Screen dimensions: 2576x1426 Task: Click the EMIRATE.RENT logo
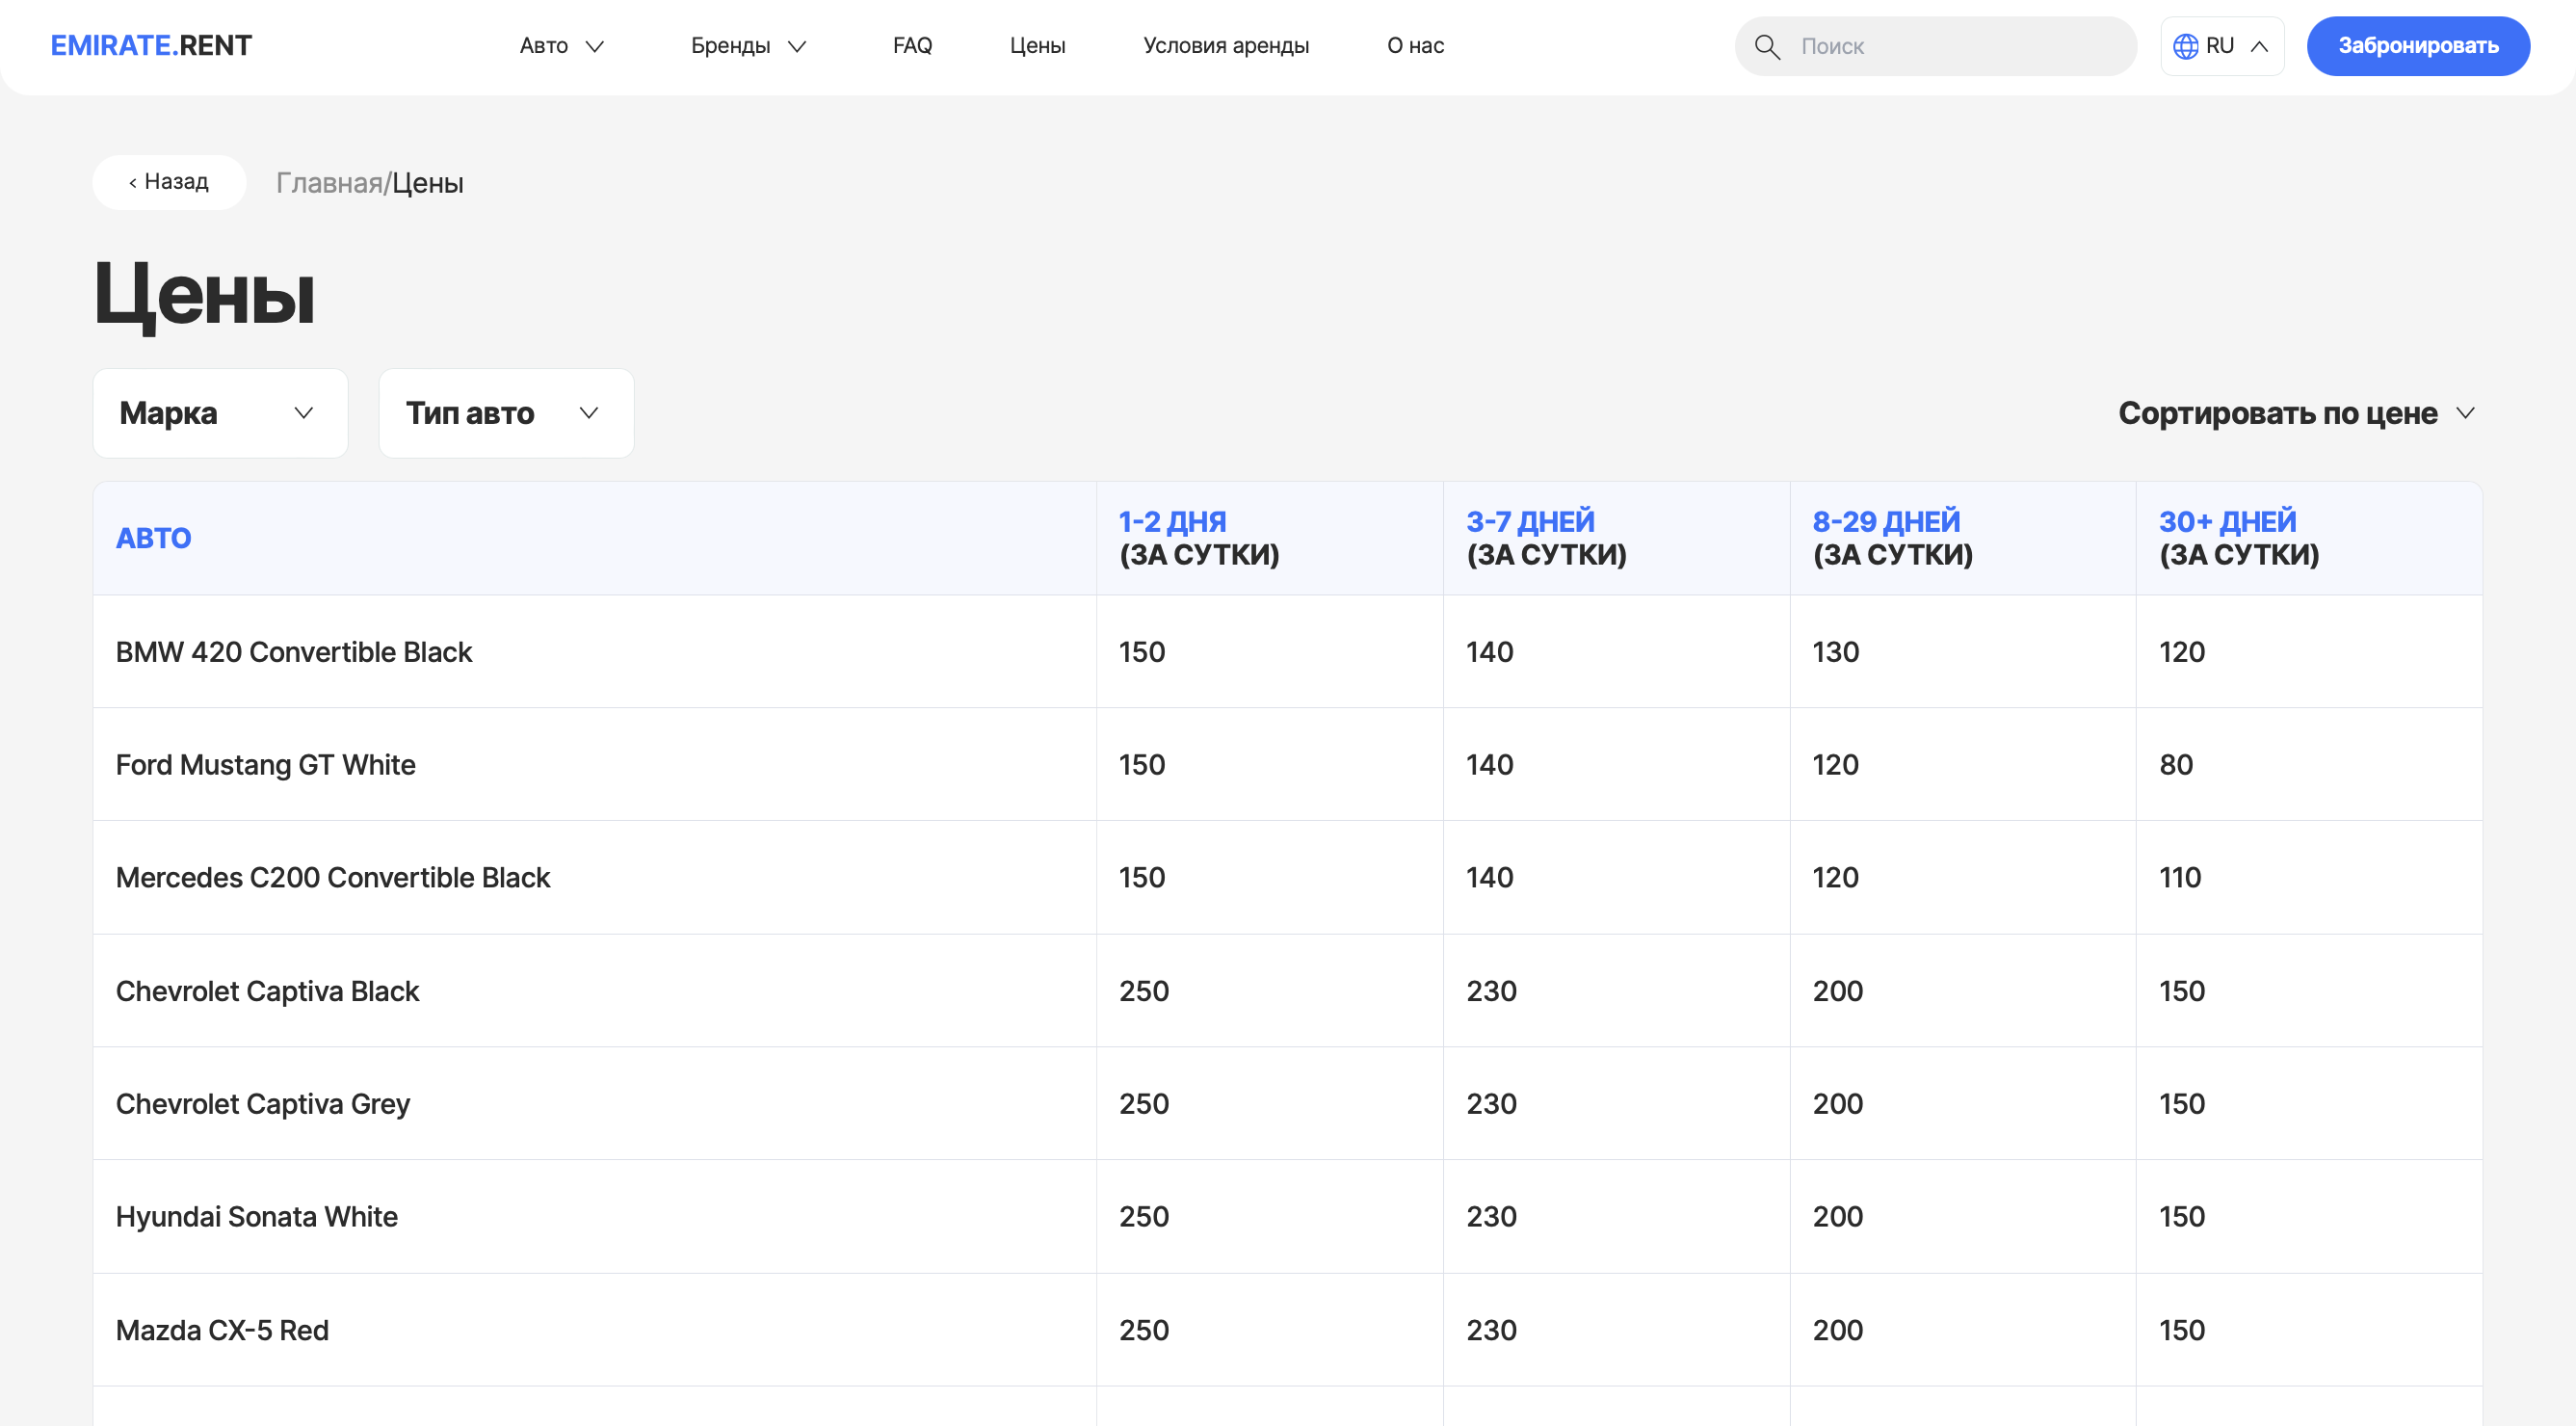151,45
